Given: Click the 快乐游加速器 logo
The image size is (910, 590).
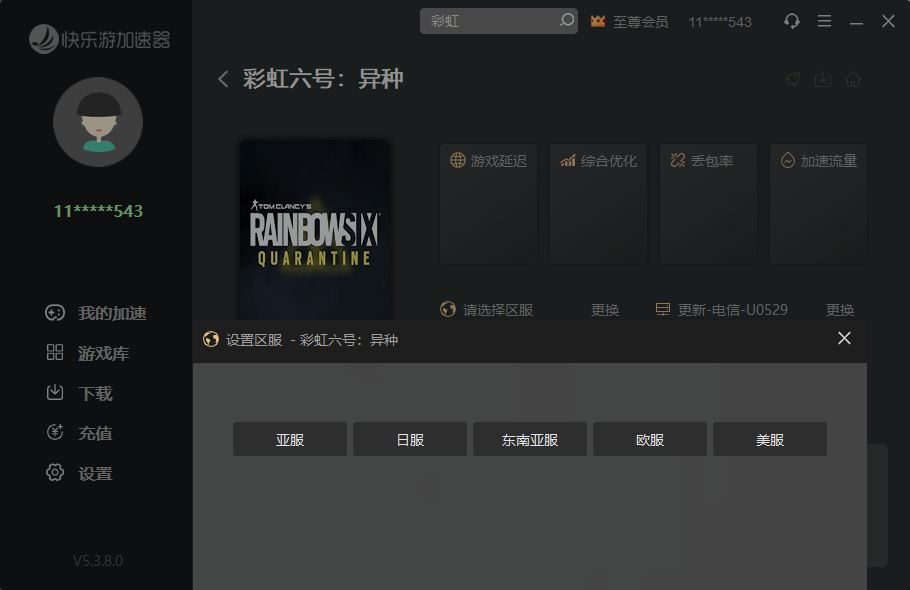Looking at the screenshot, I should click(x=99, y=39).
